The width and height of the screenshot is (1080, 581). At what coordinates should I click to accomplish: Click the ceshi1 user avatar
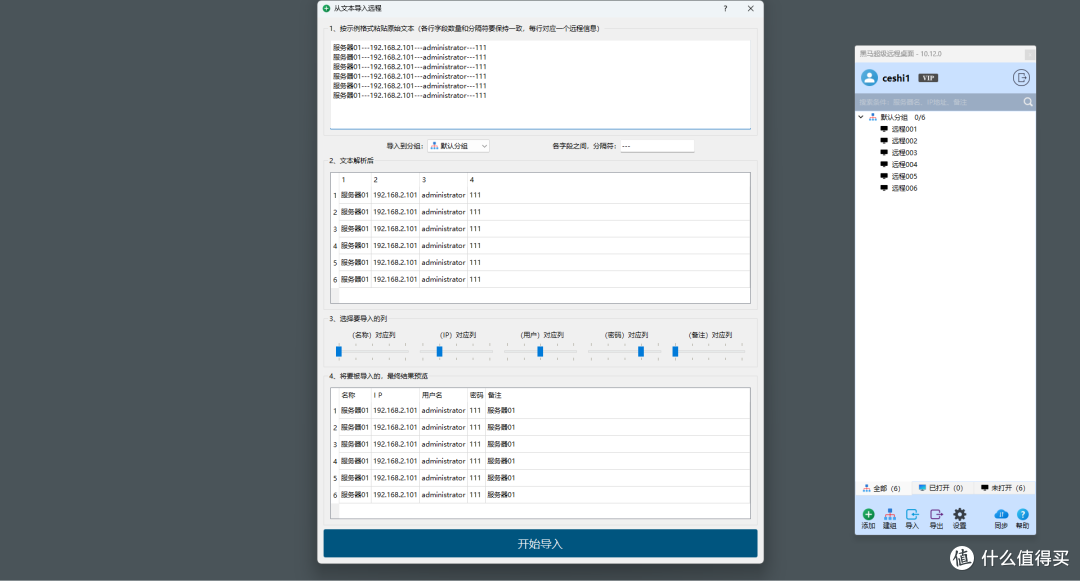click(x=869, y=78)
